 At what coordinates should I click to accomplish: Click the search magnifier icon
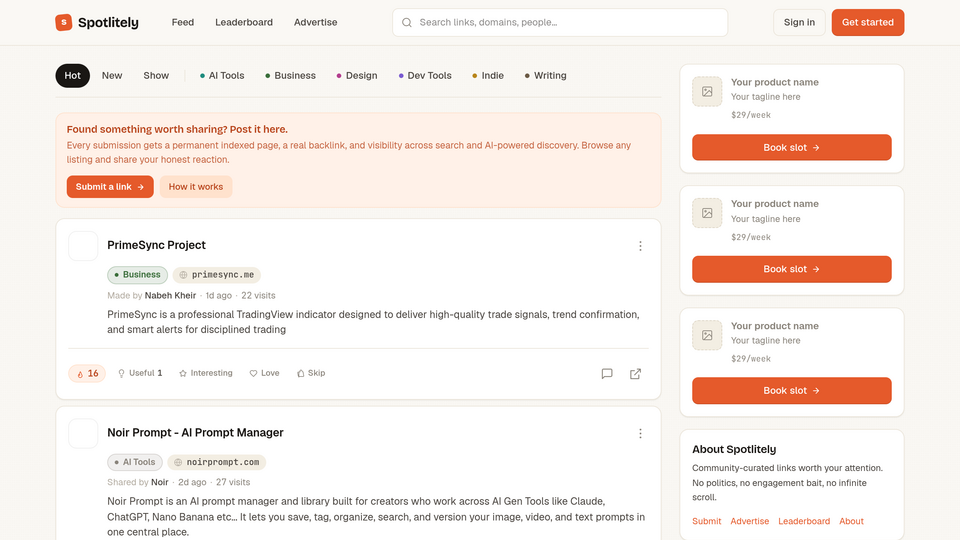(407, 23)
